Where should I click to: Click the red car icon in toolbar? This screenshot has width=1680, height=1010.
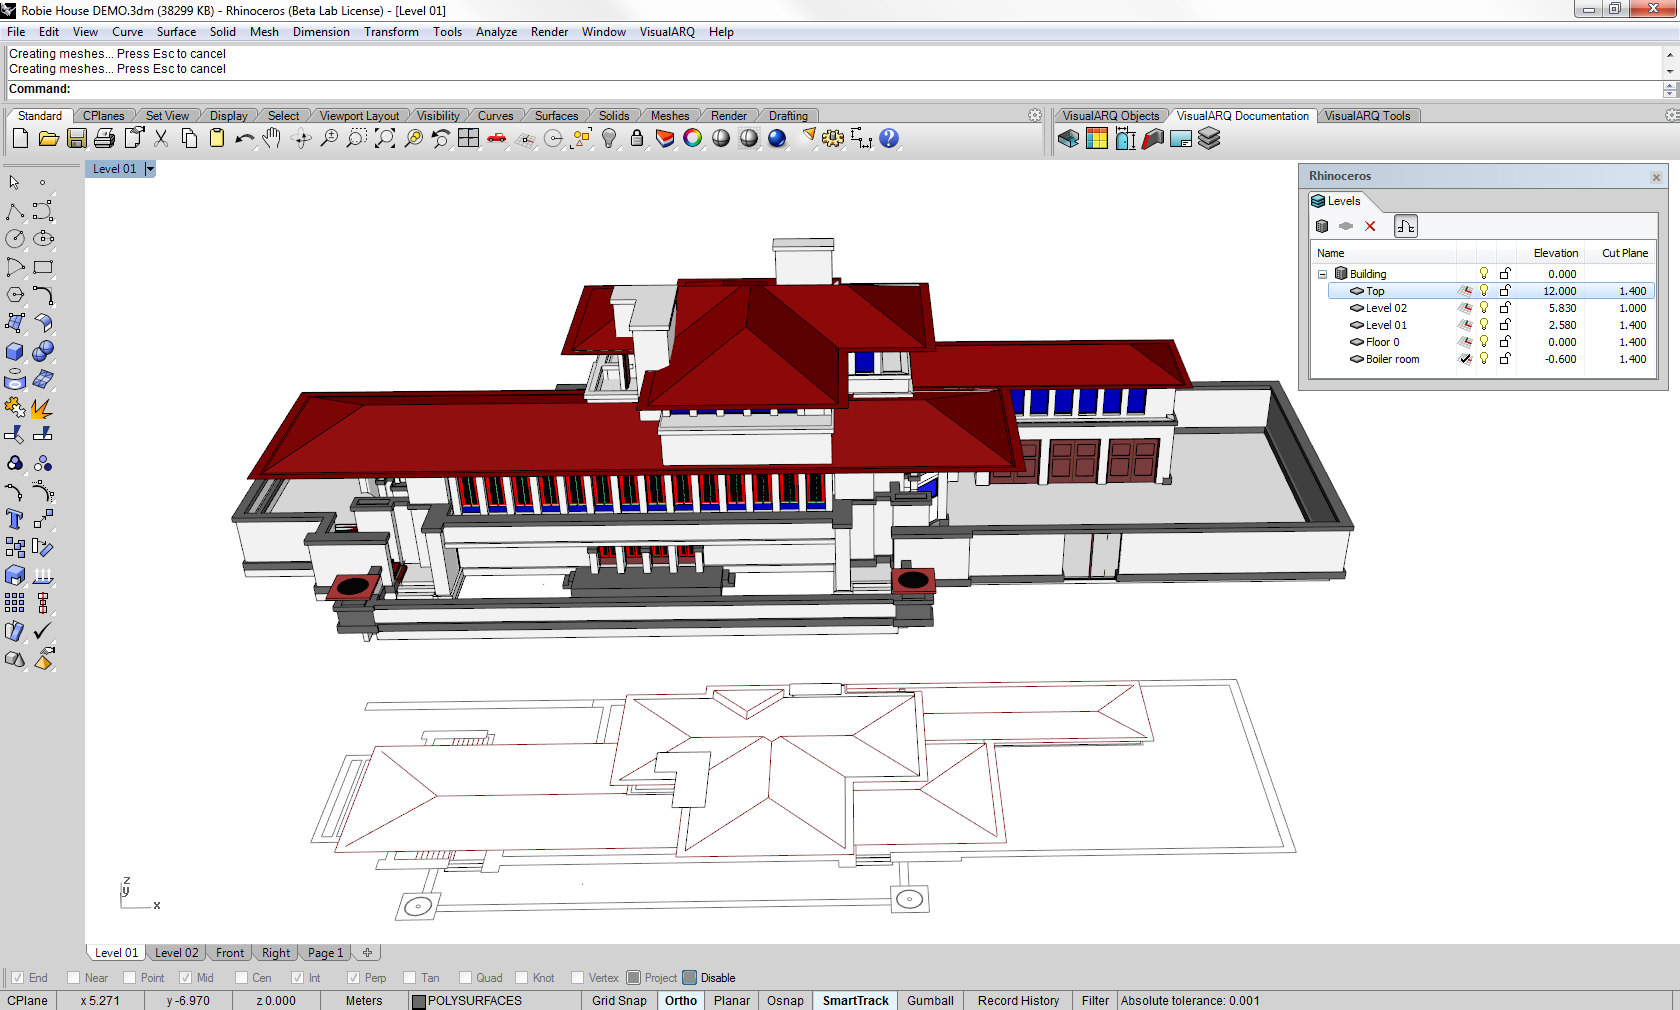point(496,139)
